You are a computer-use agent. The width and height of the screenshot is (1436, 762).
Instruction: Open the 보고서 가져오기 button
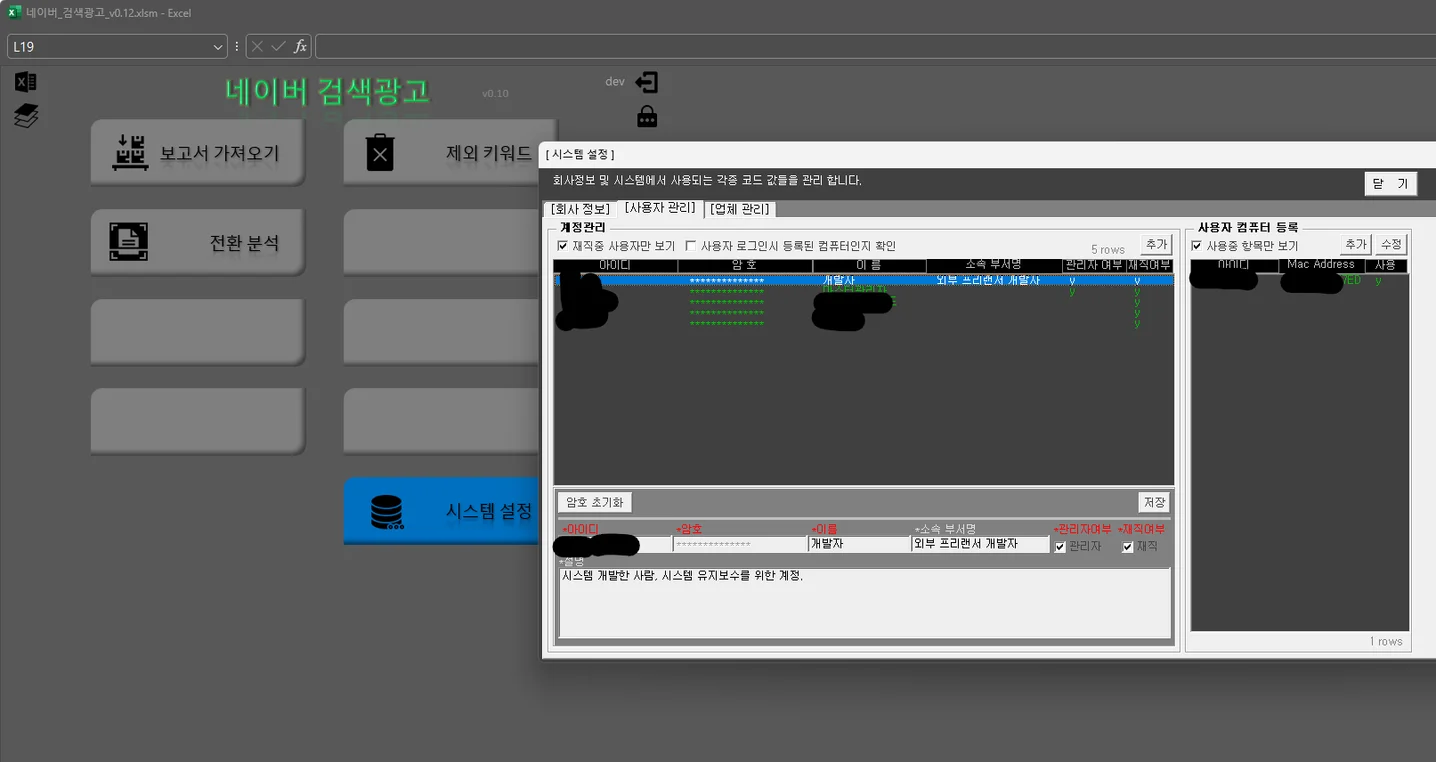pos(198,152)
